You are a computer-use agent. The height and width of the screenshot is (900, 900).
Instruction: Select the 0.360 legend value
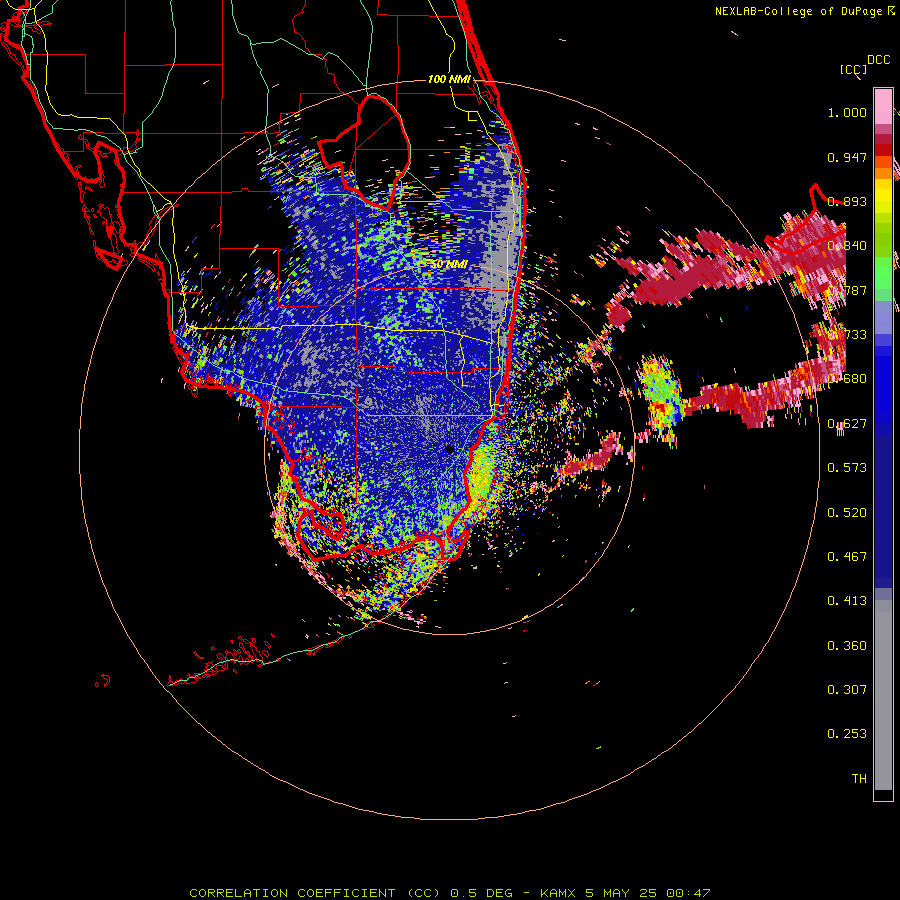click(x=847, y=646)
